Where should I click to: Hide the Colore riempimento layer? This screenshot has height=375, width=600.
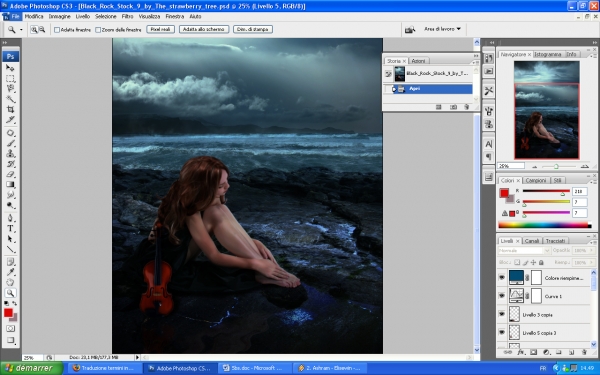pos(502,278)
